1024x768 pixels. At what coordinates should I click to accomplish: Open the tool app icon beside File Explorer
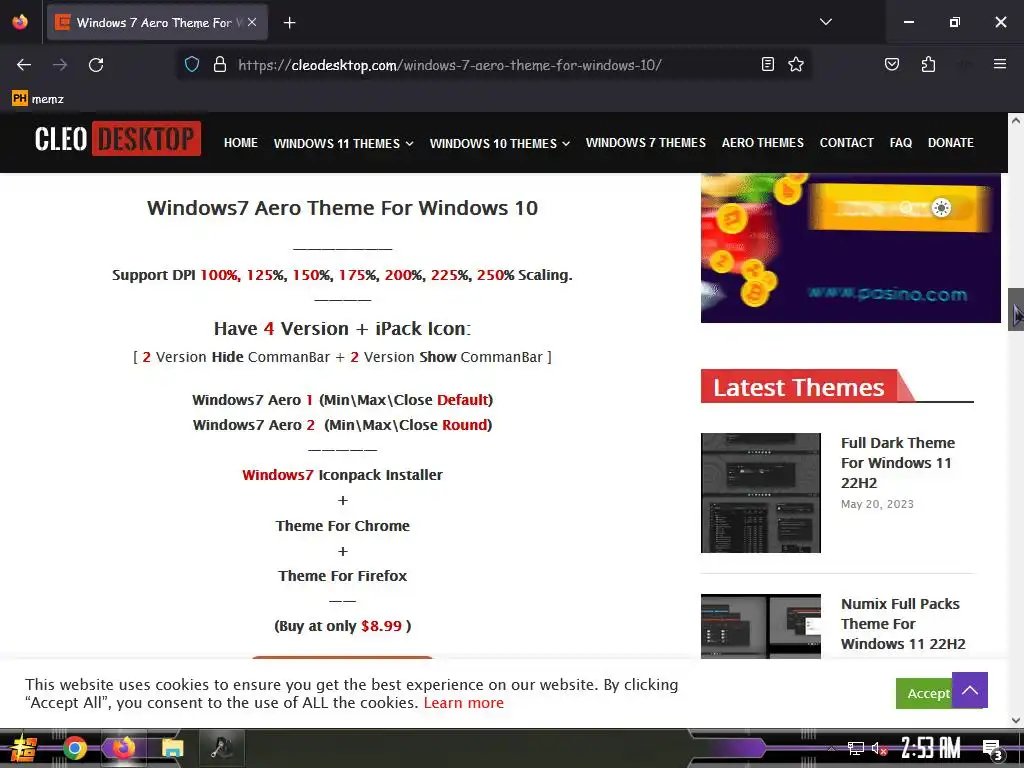click(221, 748)
